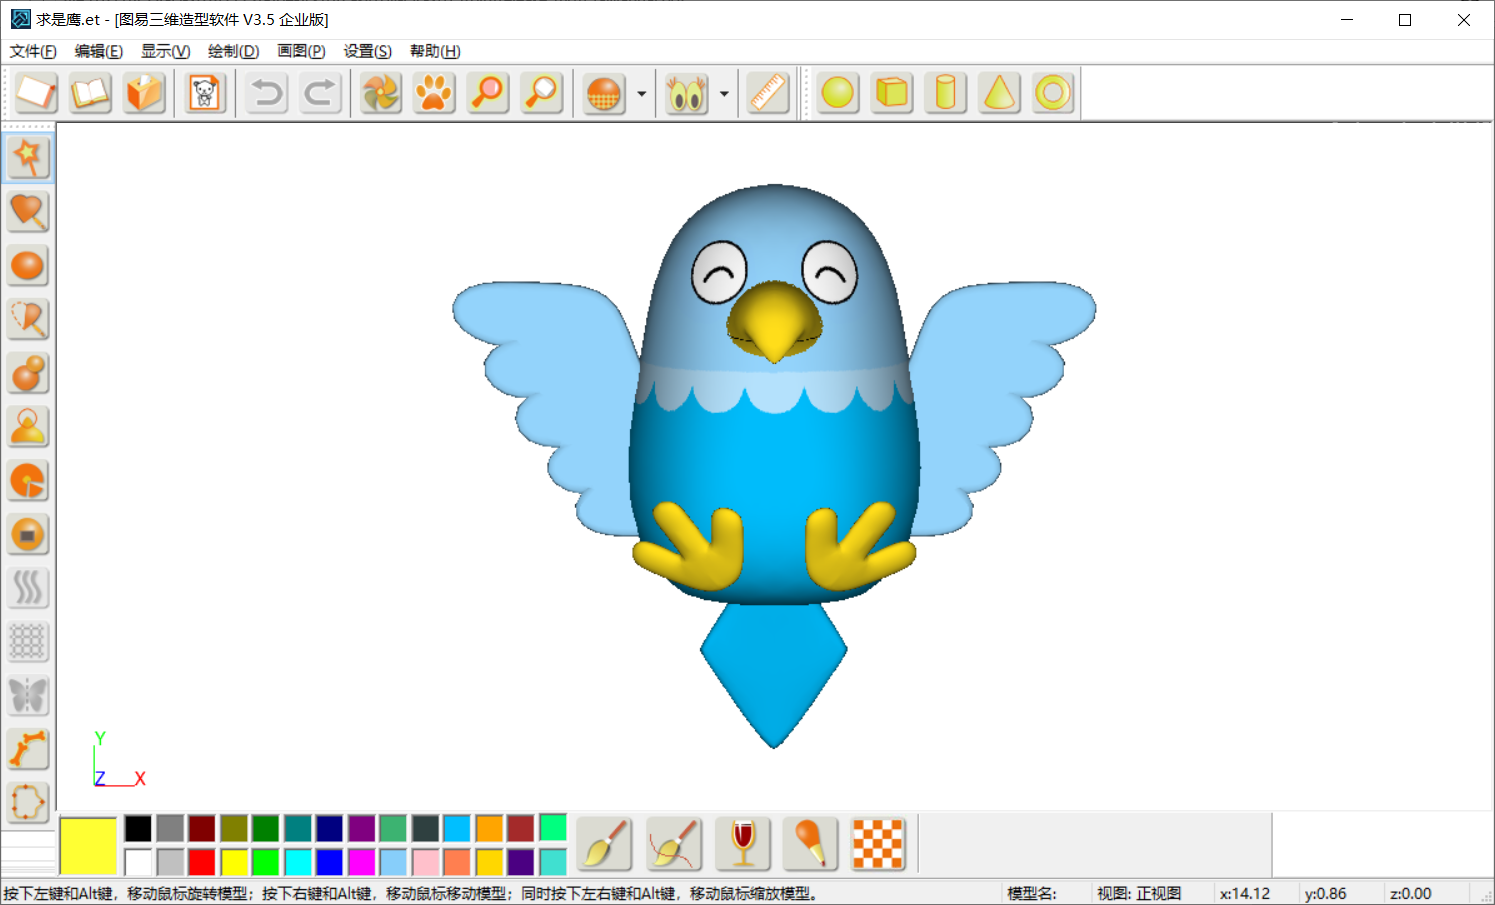Select the heart-on-stick shape tool
This screenshot has height=905, width=1495.
click(28, 211)
